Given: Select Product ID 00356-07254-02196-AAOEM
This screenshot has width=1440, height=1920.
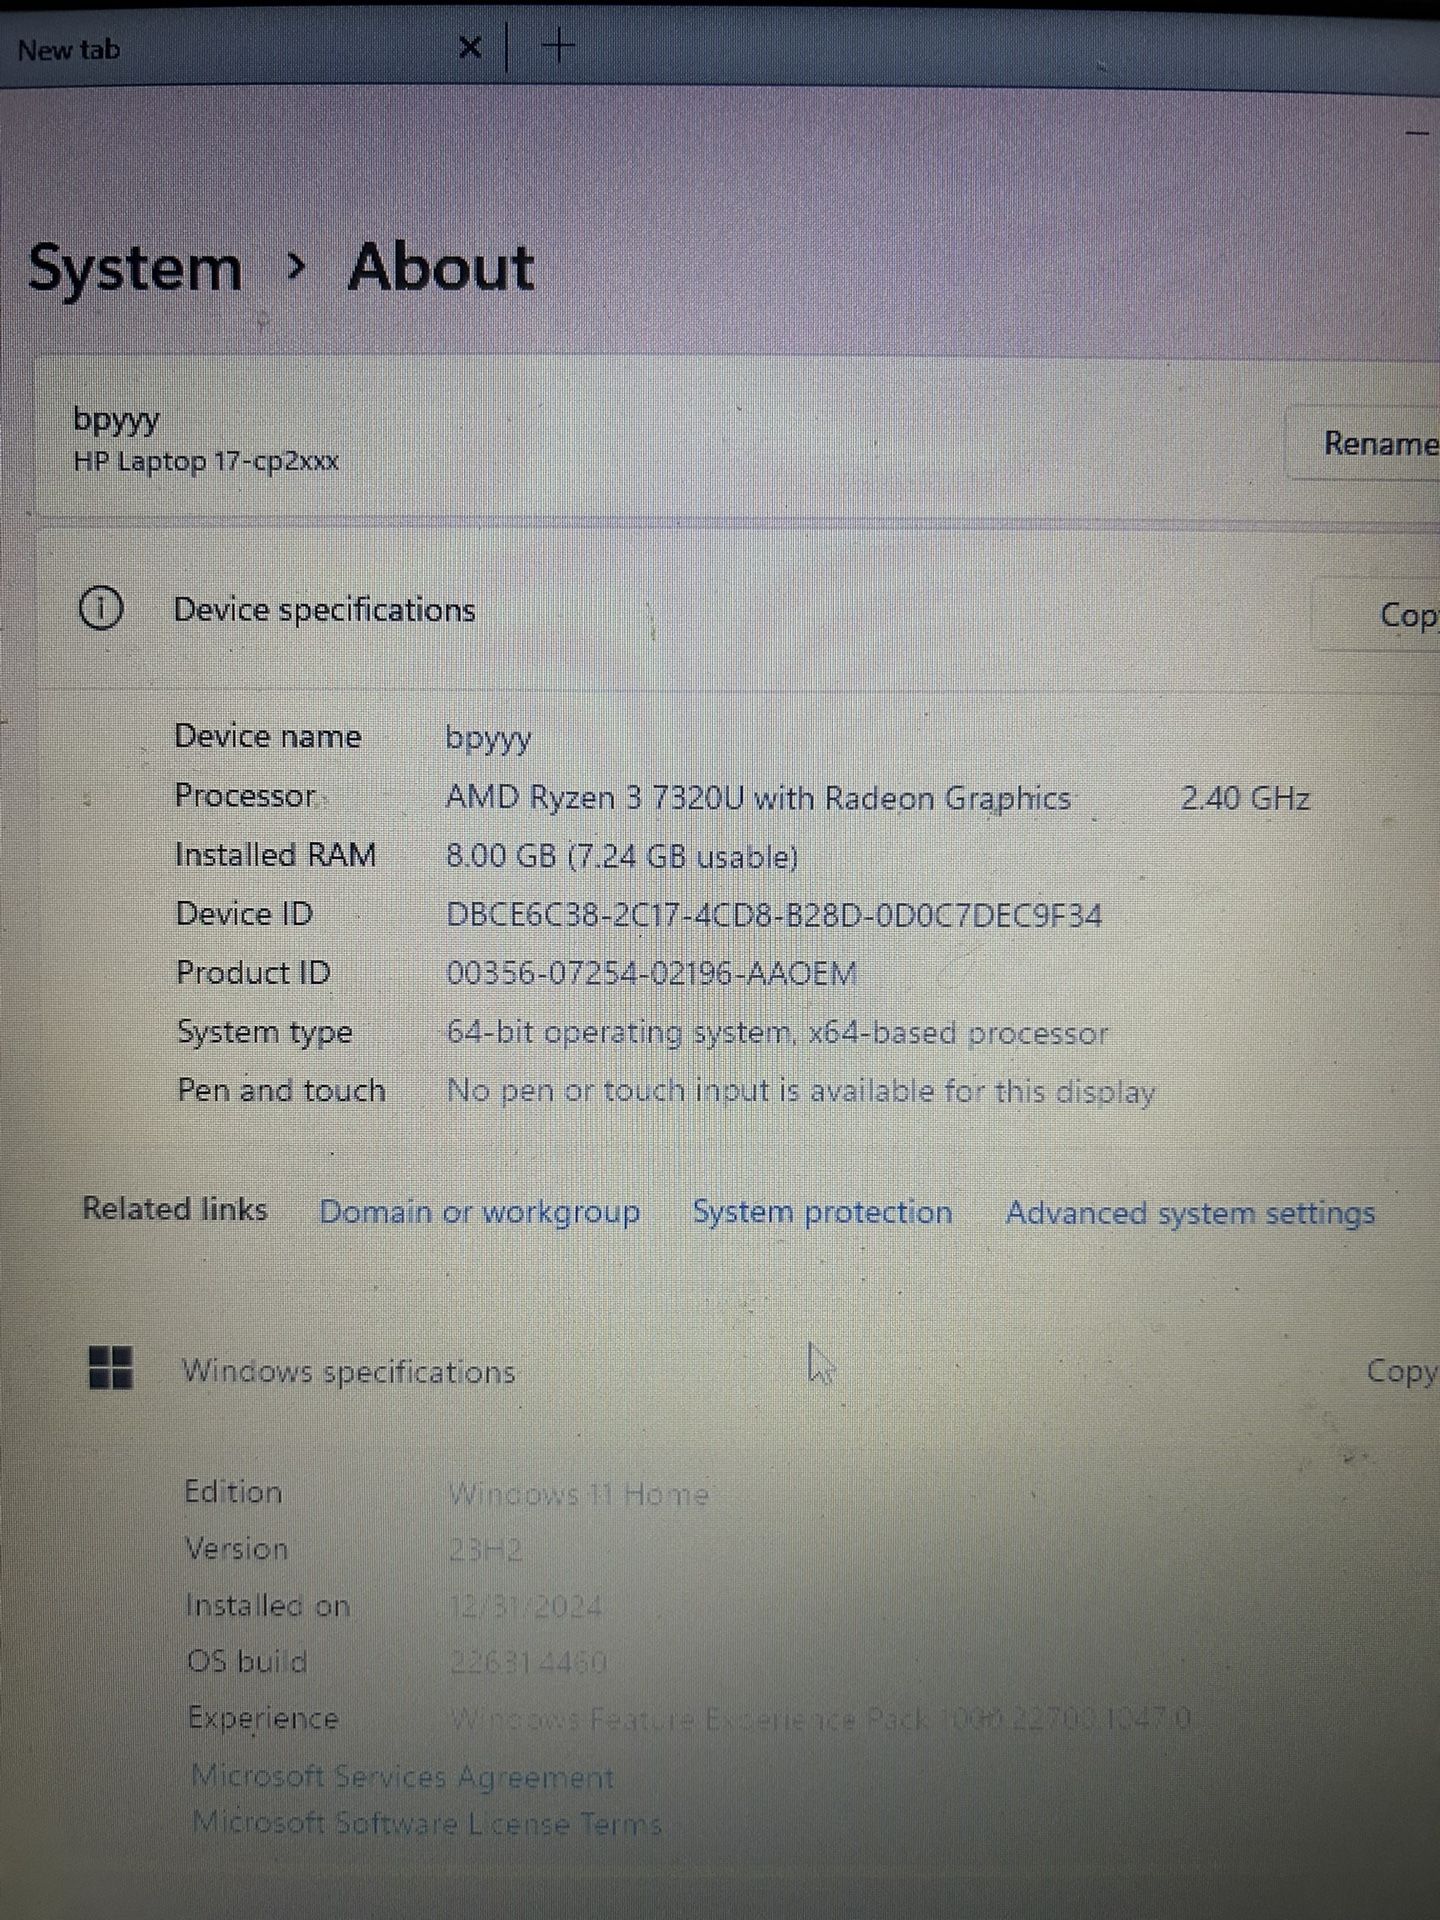Looking at the screenshot, I should pyautogui.click(x=652, y=973).
